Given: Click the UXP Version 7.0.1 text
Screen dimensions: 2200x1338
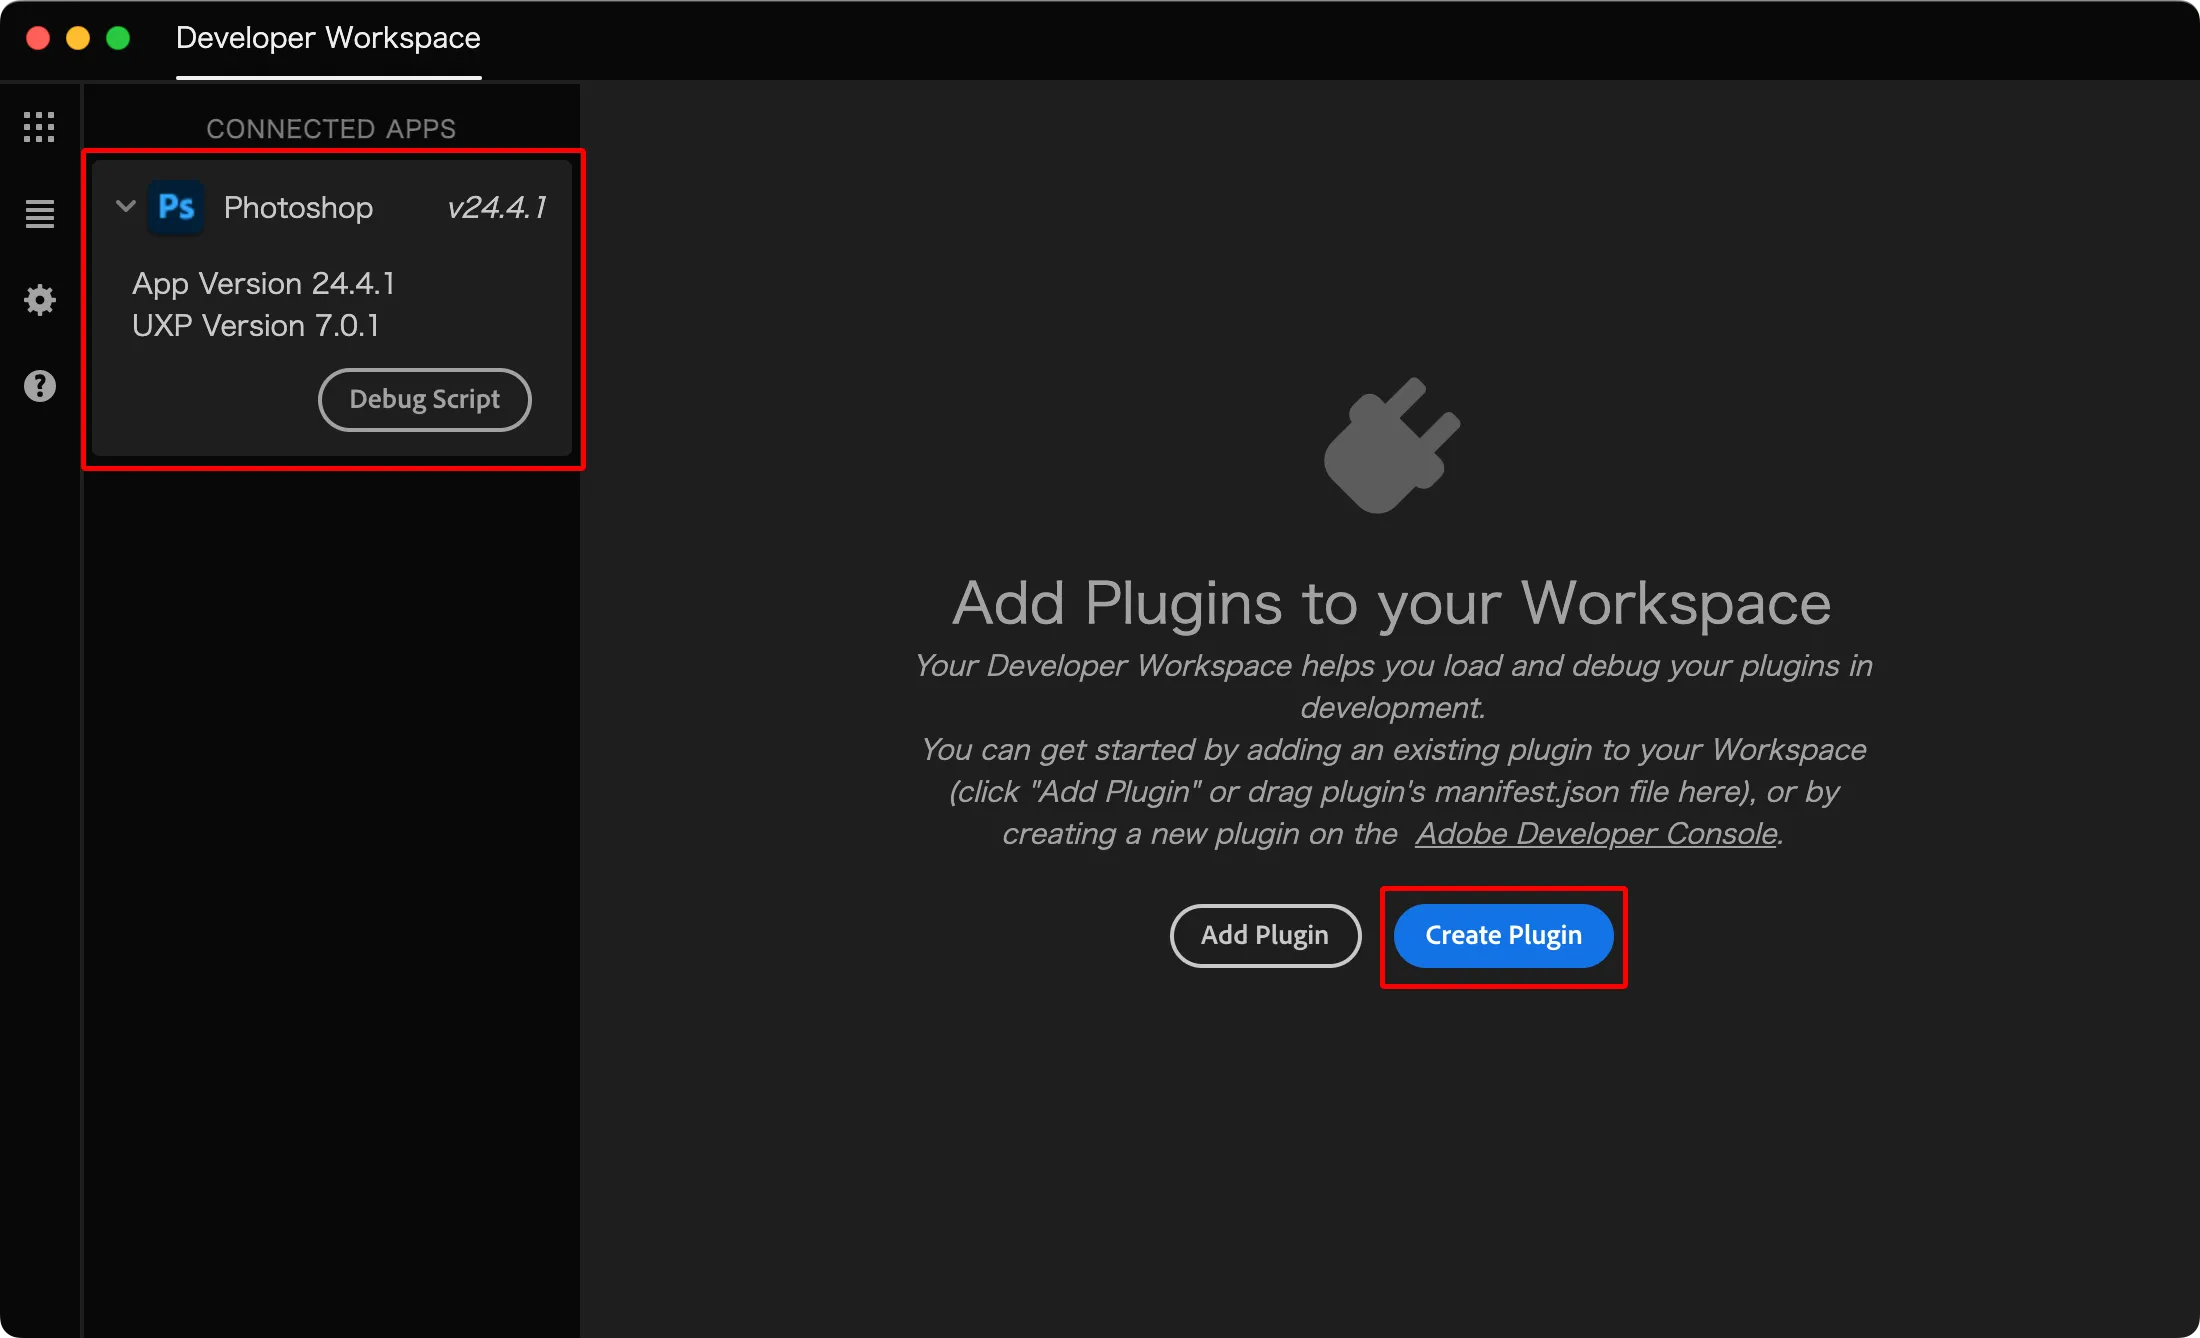Looking at the screenshot, I should click(x=255, y=326).
